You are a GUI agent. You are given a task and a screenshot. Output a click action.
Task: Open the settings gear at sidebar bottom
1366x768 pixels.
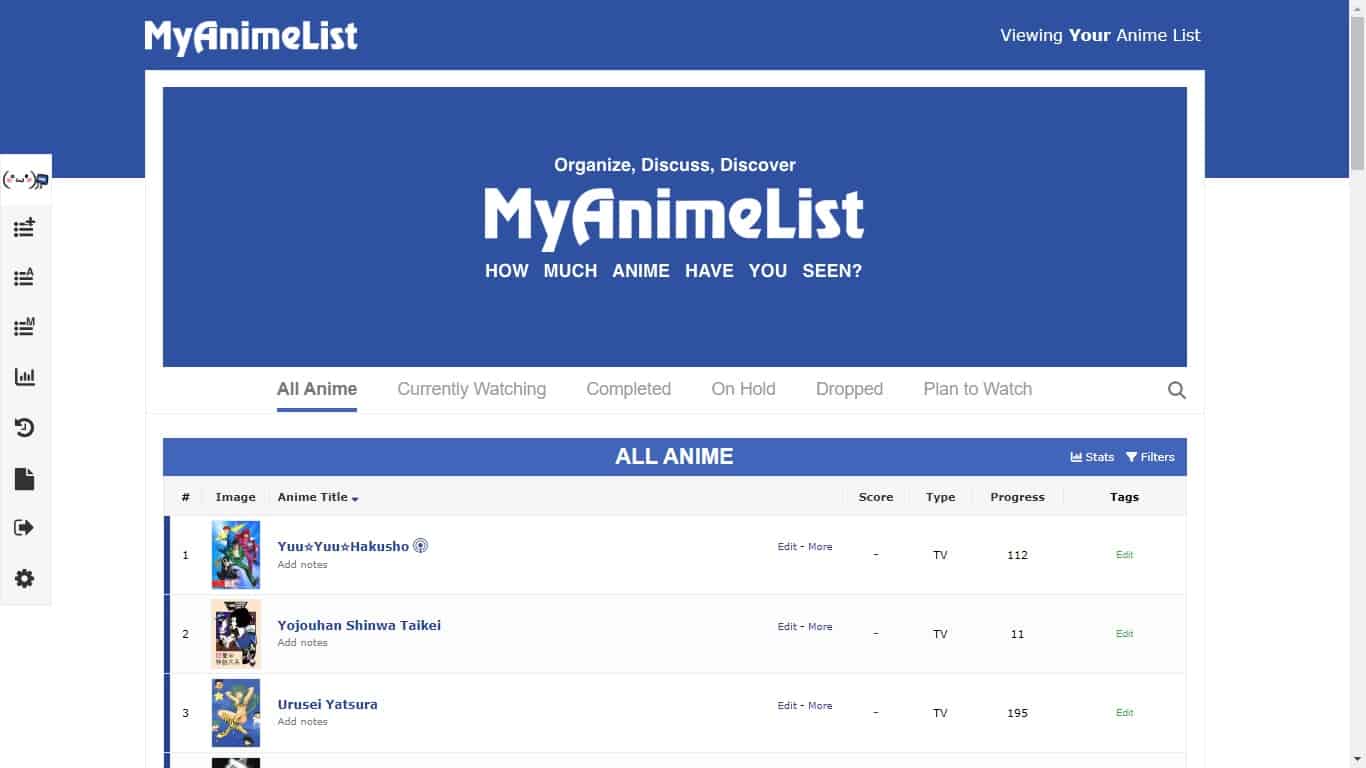[25, 578]
